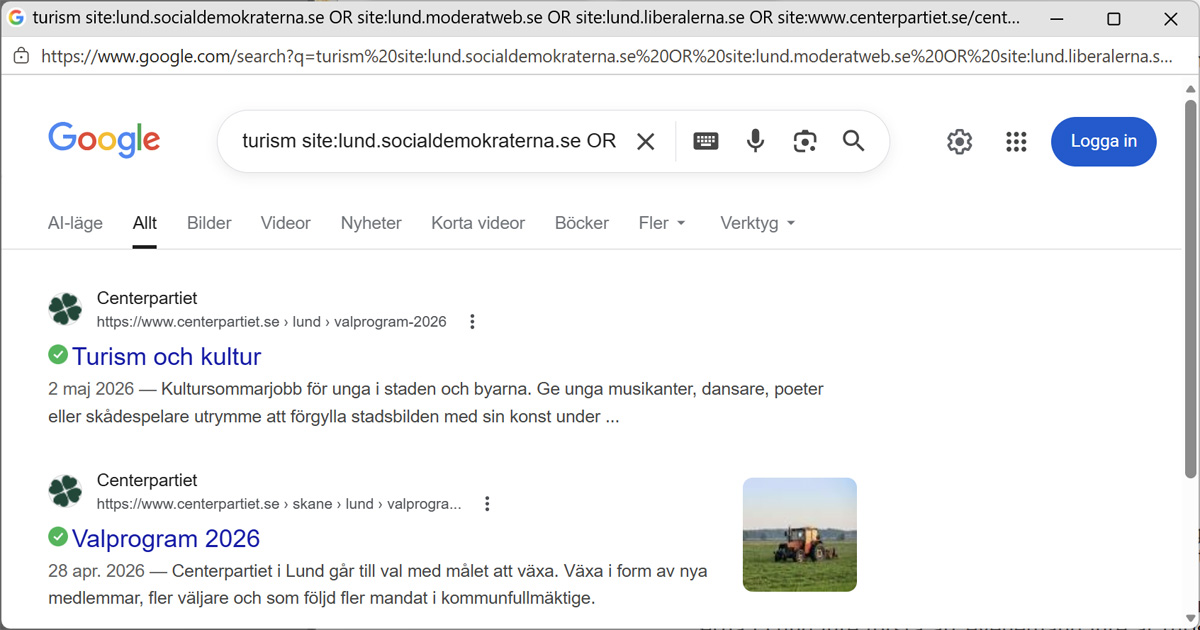This screenshot has width=1200, height=630.
Task: Expand the Verktyg dropdown
Action: [x=758, y=223]
